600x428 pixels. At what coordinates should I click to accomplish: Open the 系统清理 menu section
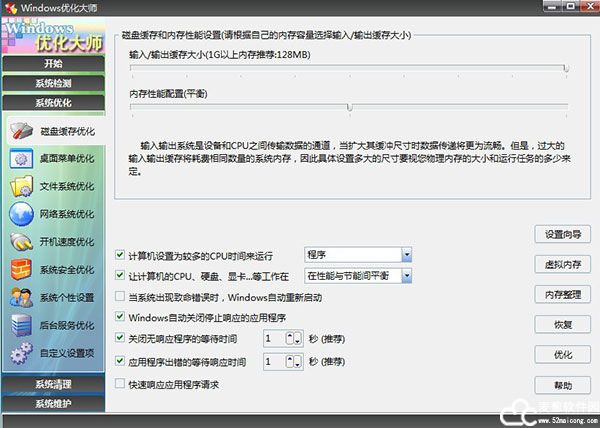[53, 384]
